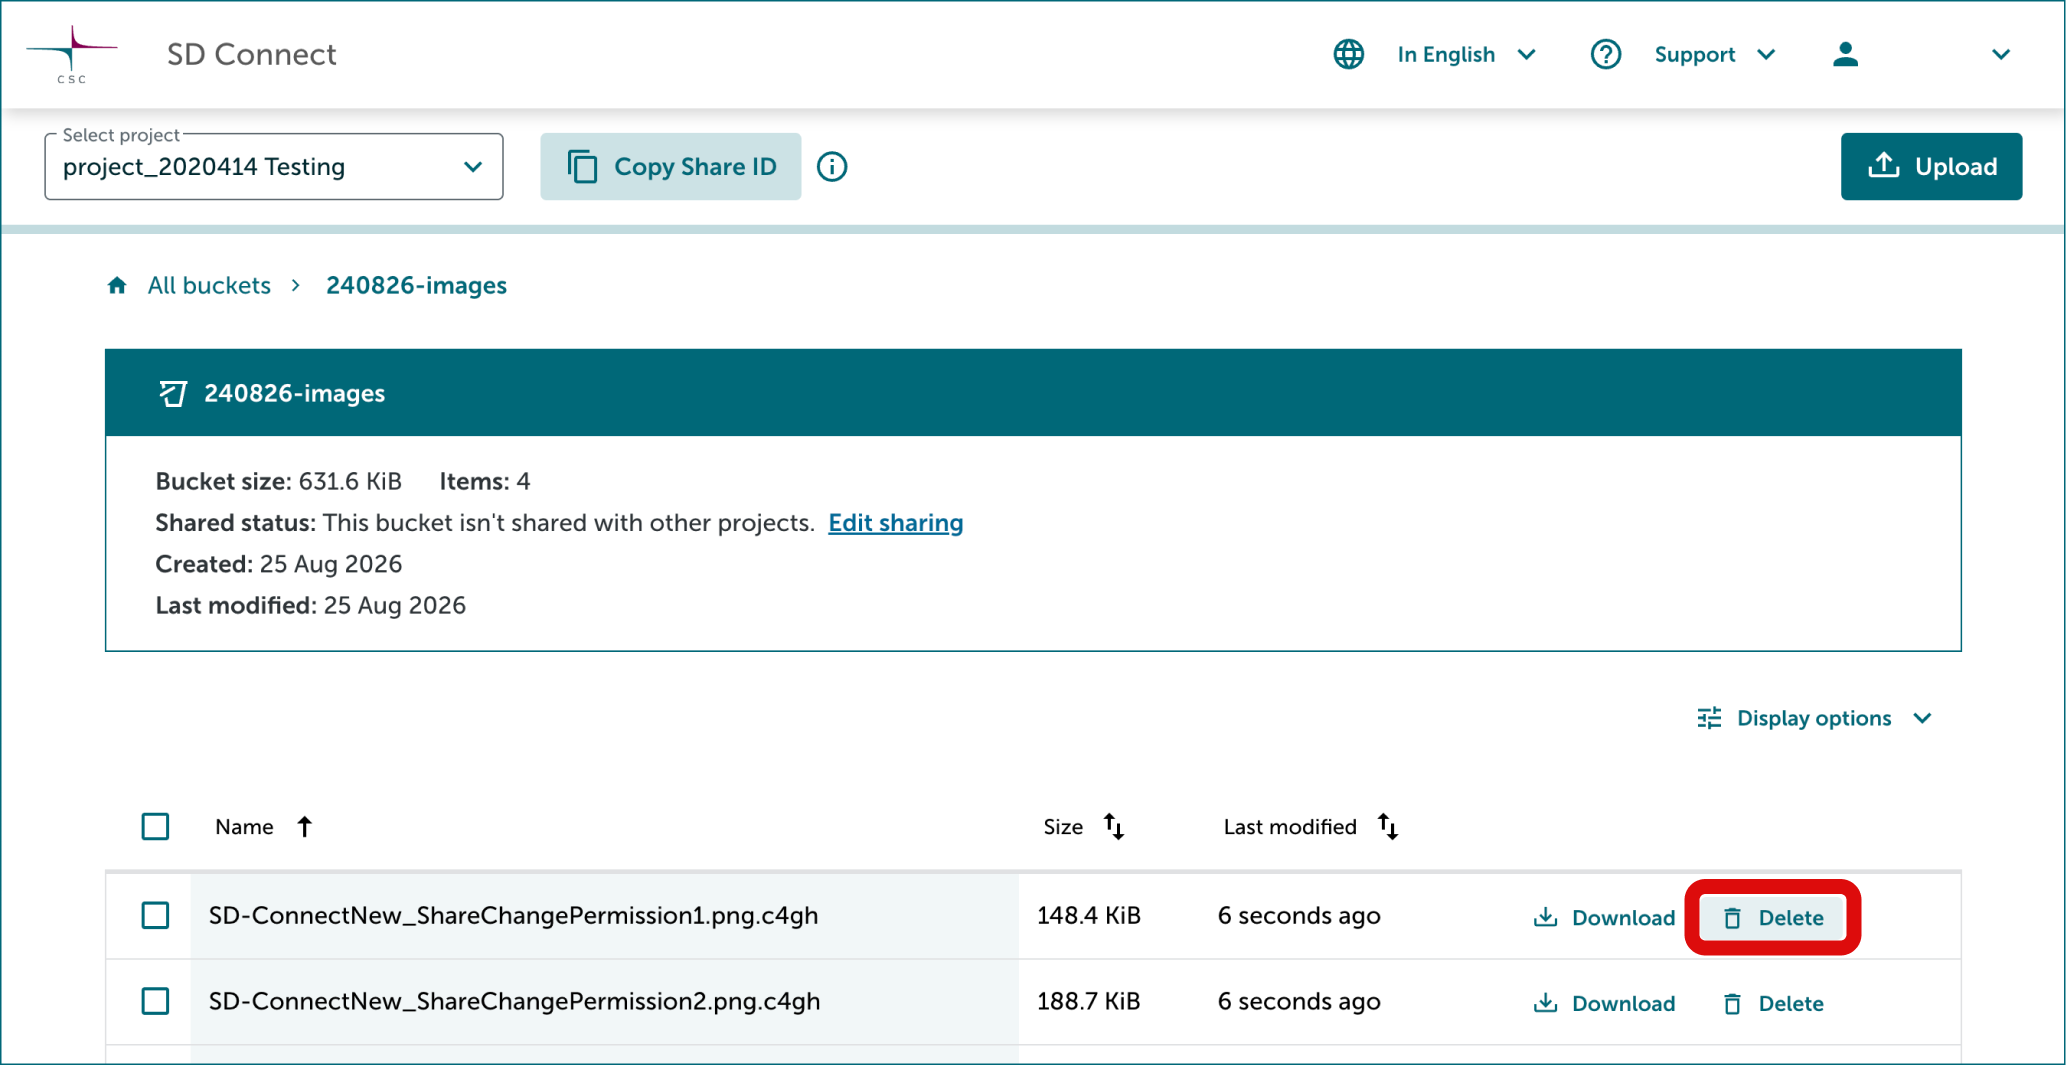Viewport: 2066px width, 1065px height.
Task: Click the Upload button
Action: pos(1931,167)
